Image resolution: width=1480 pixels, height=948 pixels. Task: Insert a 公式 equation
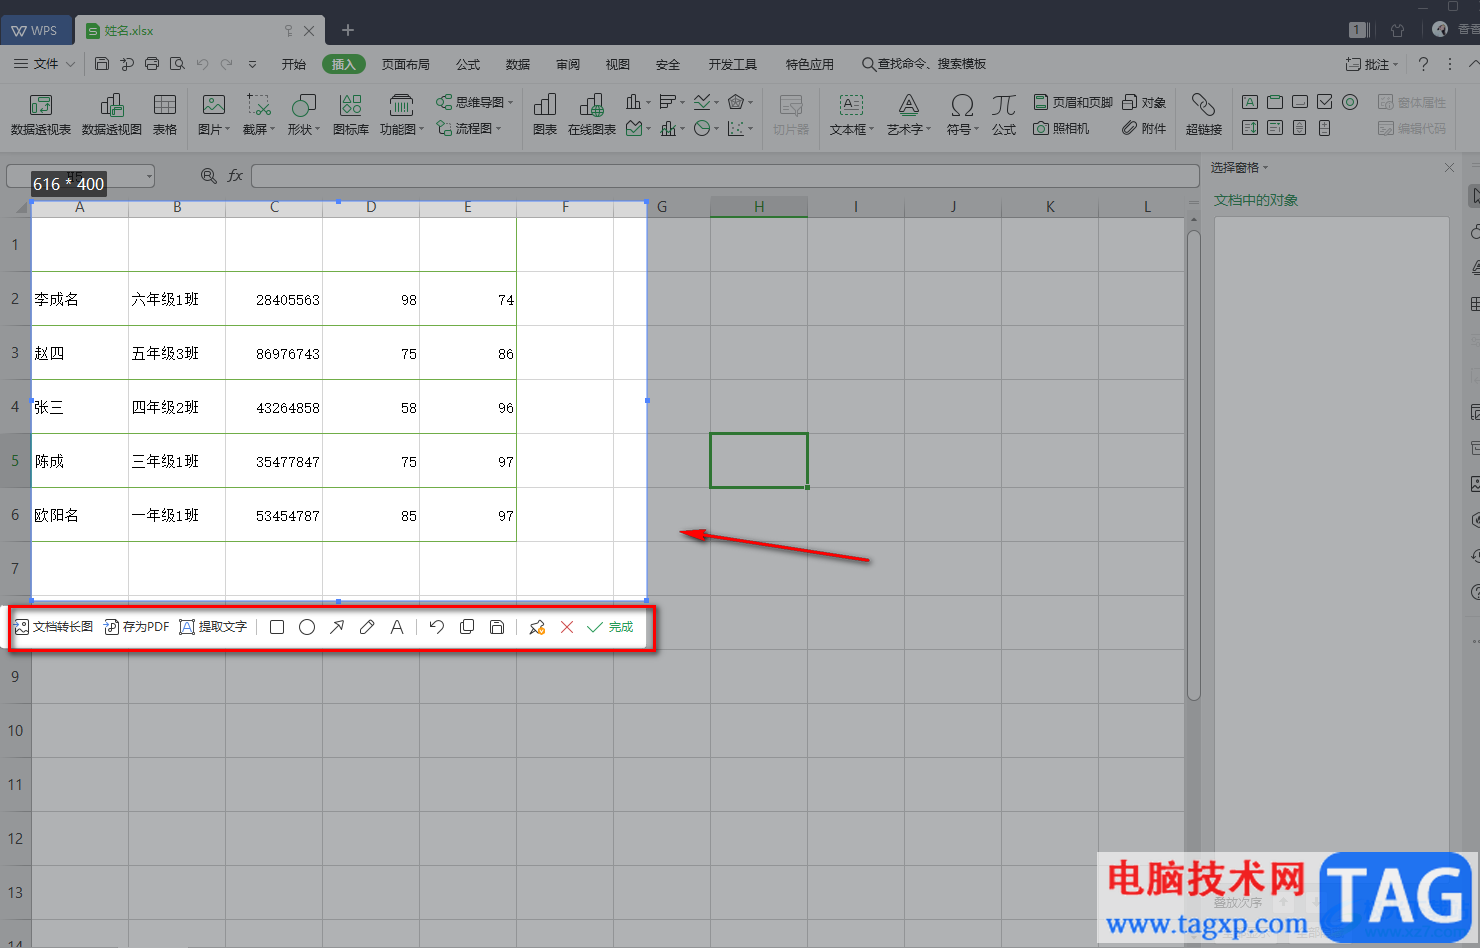click(x=1004, y=114)
